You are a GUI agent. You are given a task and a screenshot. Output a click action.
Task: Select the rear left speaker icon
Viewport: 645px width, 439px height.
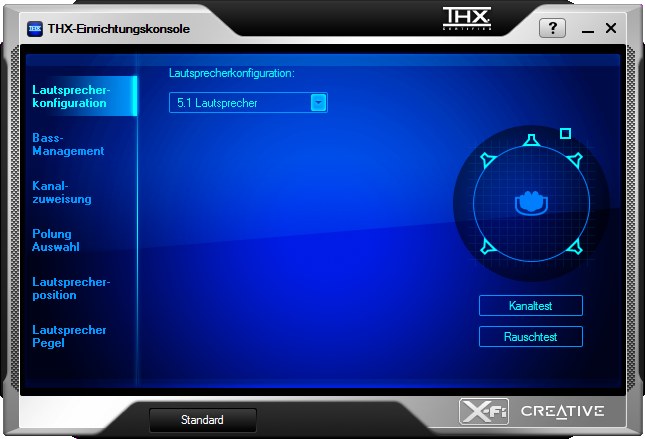pyautogui.click(x=488, y=246)
